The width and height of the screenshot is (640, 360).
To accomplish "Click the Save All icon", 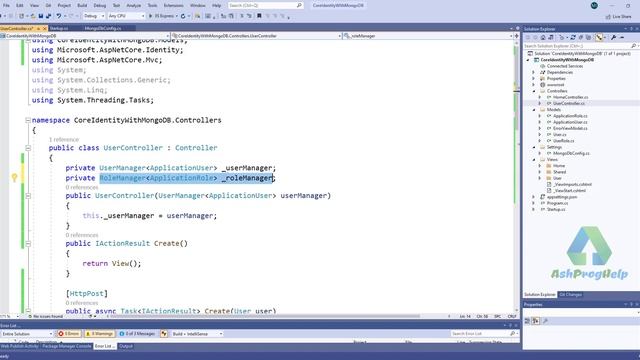I will pos(49,16).
